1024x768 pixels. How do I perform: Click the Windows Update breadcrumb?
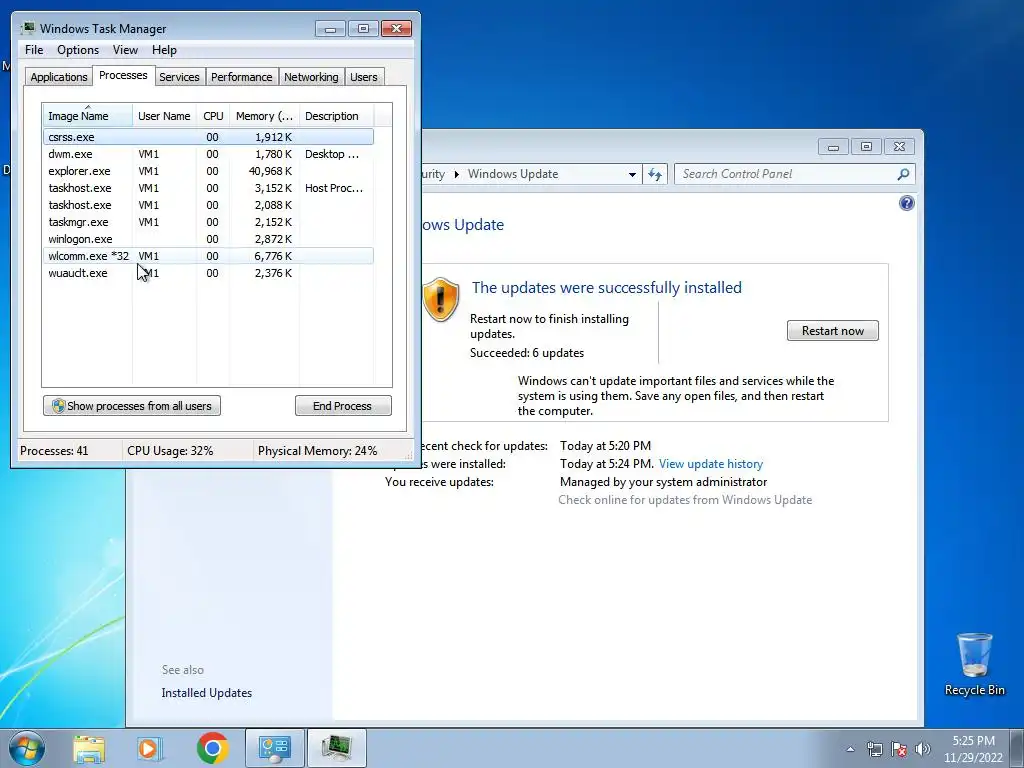tap(513, 174)
